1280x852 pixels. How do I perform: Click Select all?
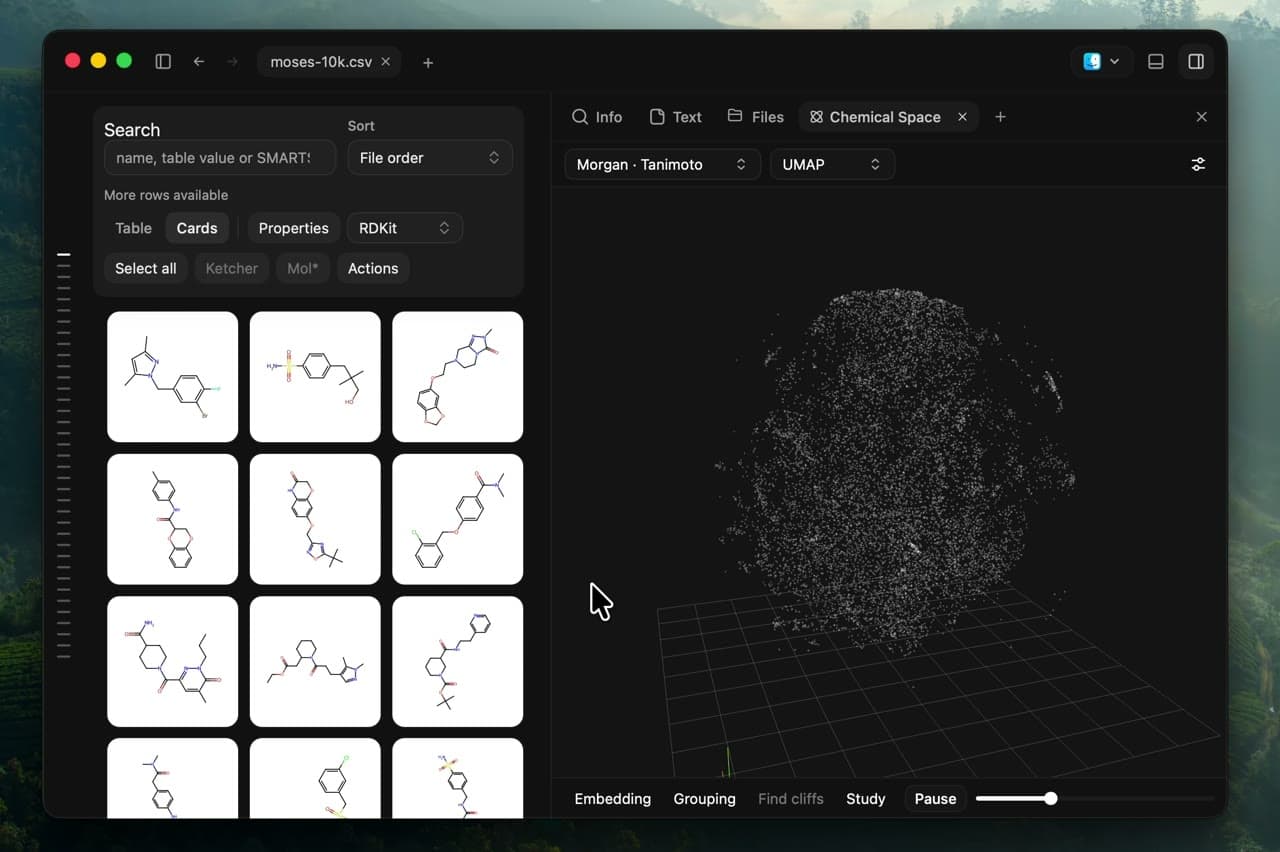pos(146,268)
